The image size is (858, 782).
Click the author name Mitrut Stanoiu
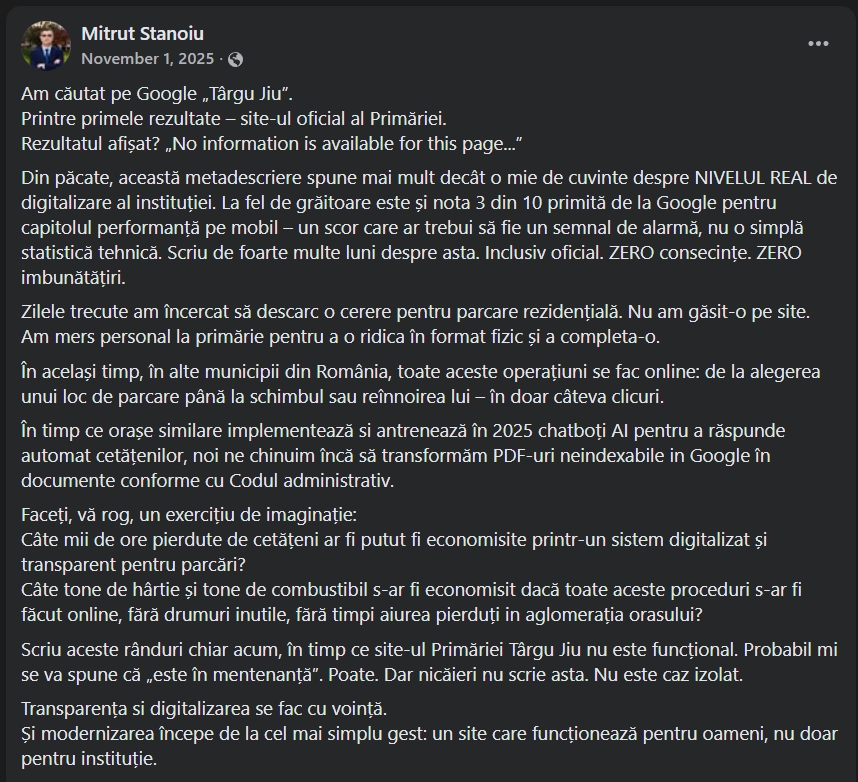pos(142,34)
